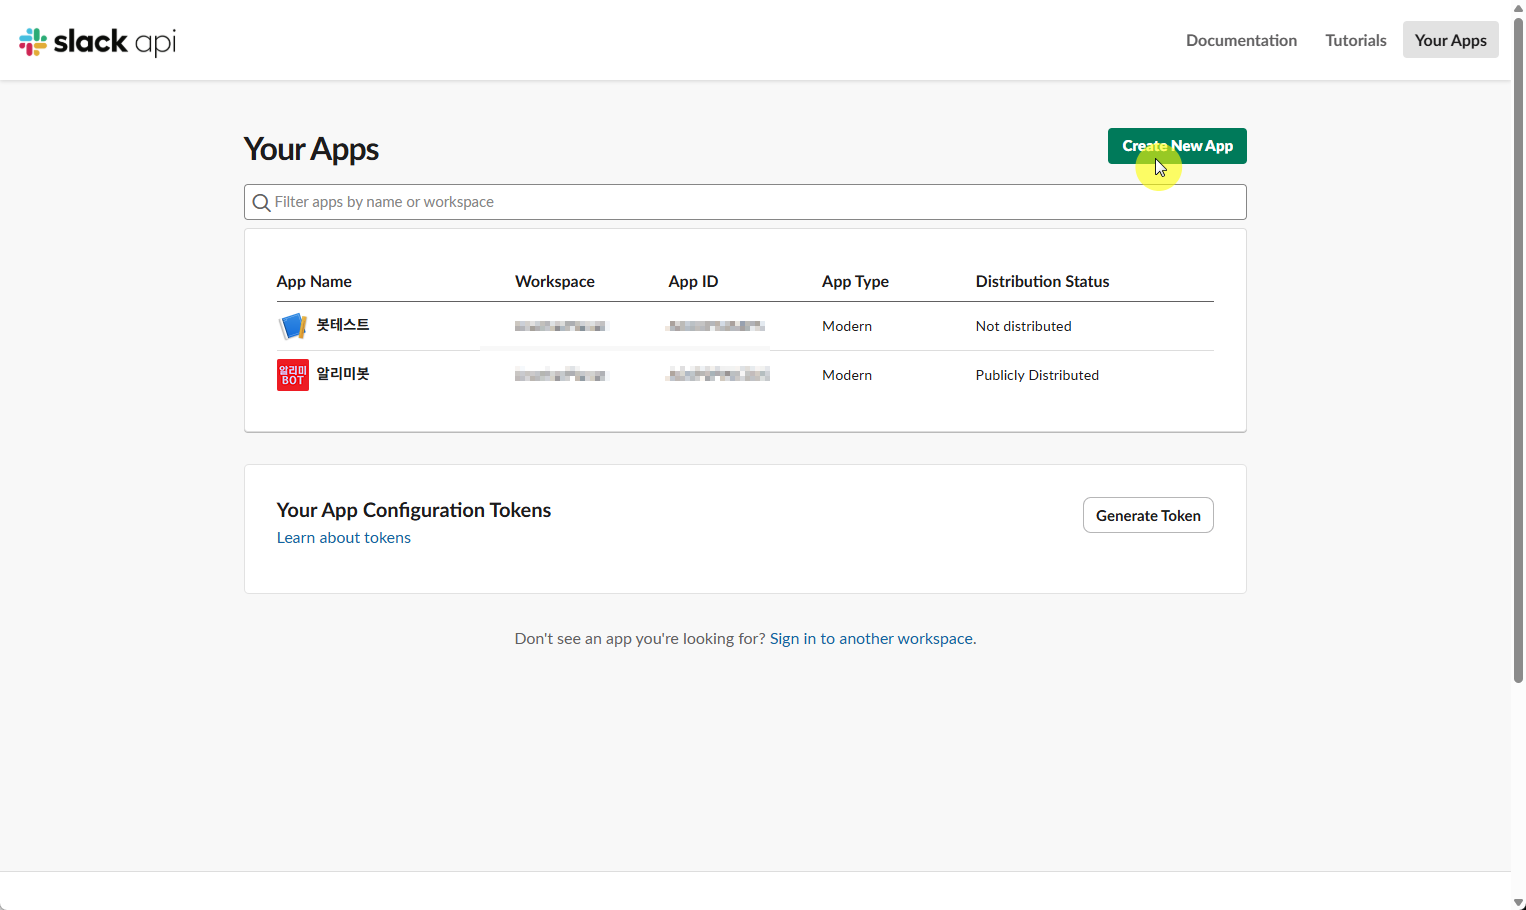Open the 봇테스트 app icon

(293, 326)
